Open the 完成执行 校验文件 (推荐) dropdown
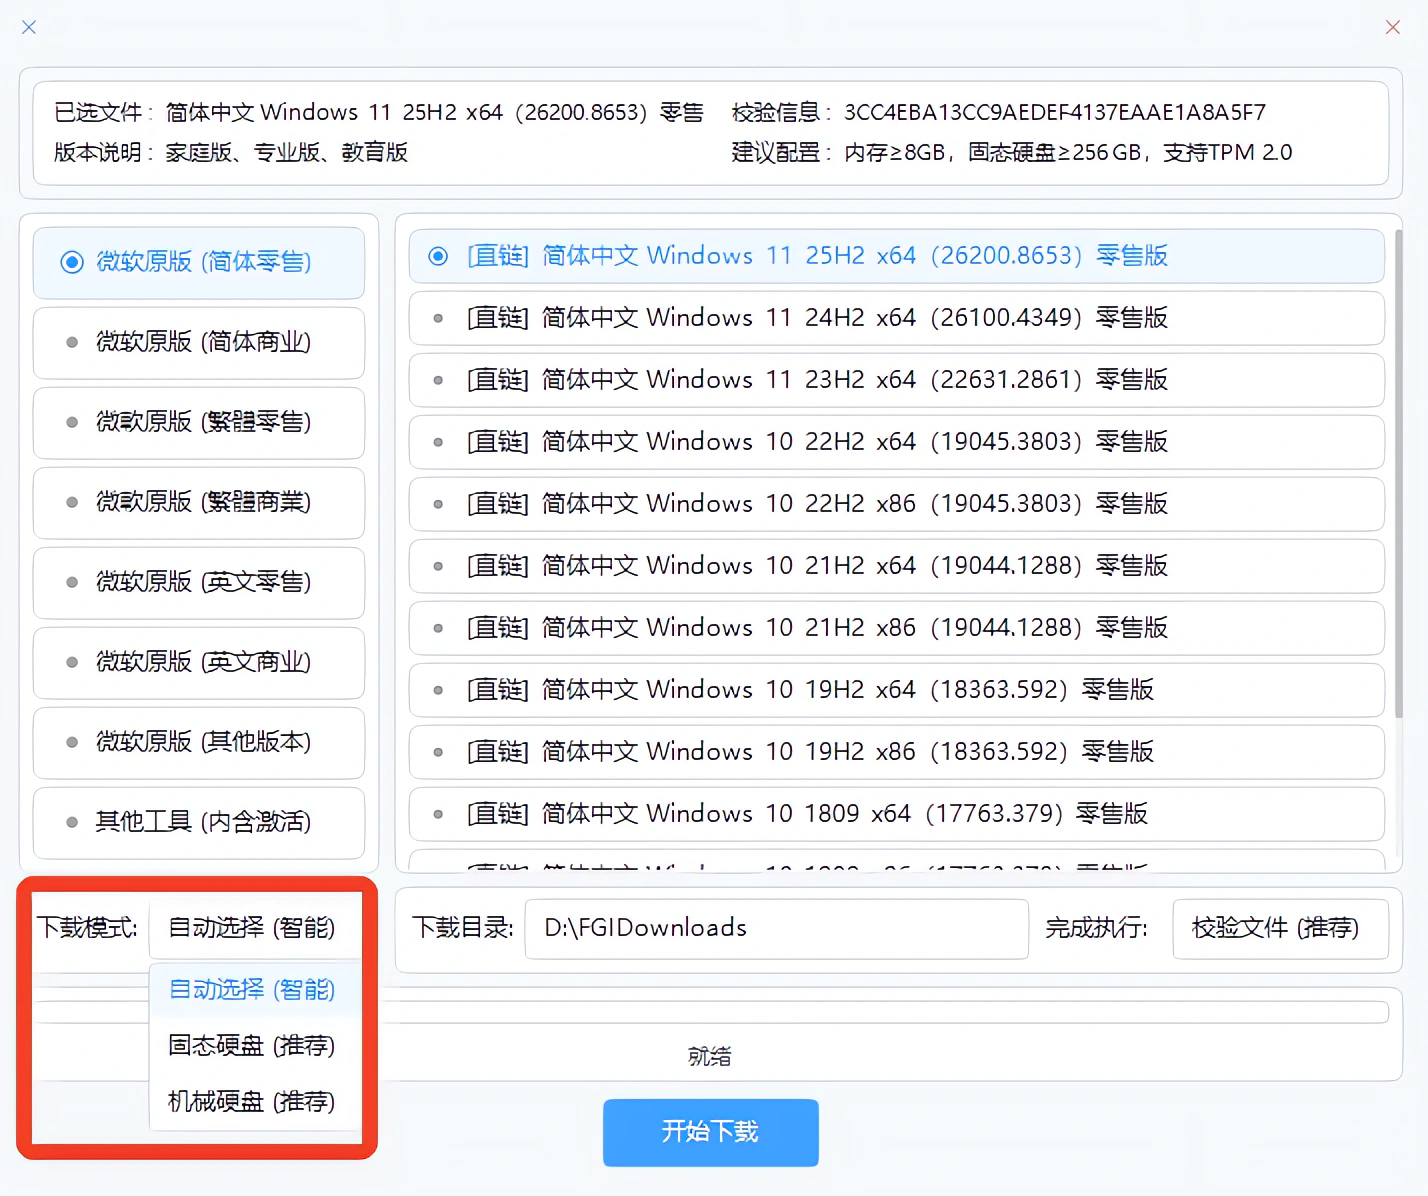This screenshot has width=1428, height=1196. pos(1280,928)
